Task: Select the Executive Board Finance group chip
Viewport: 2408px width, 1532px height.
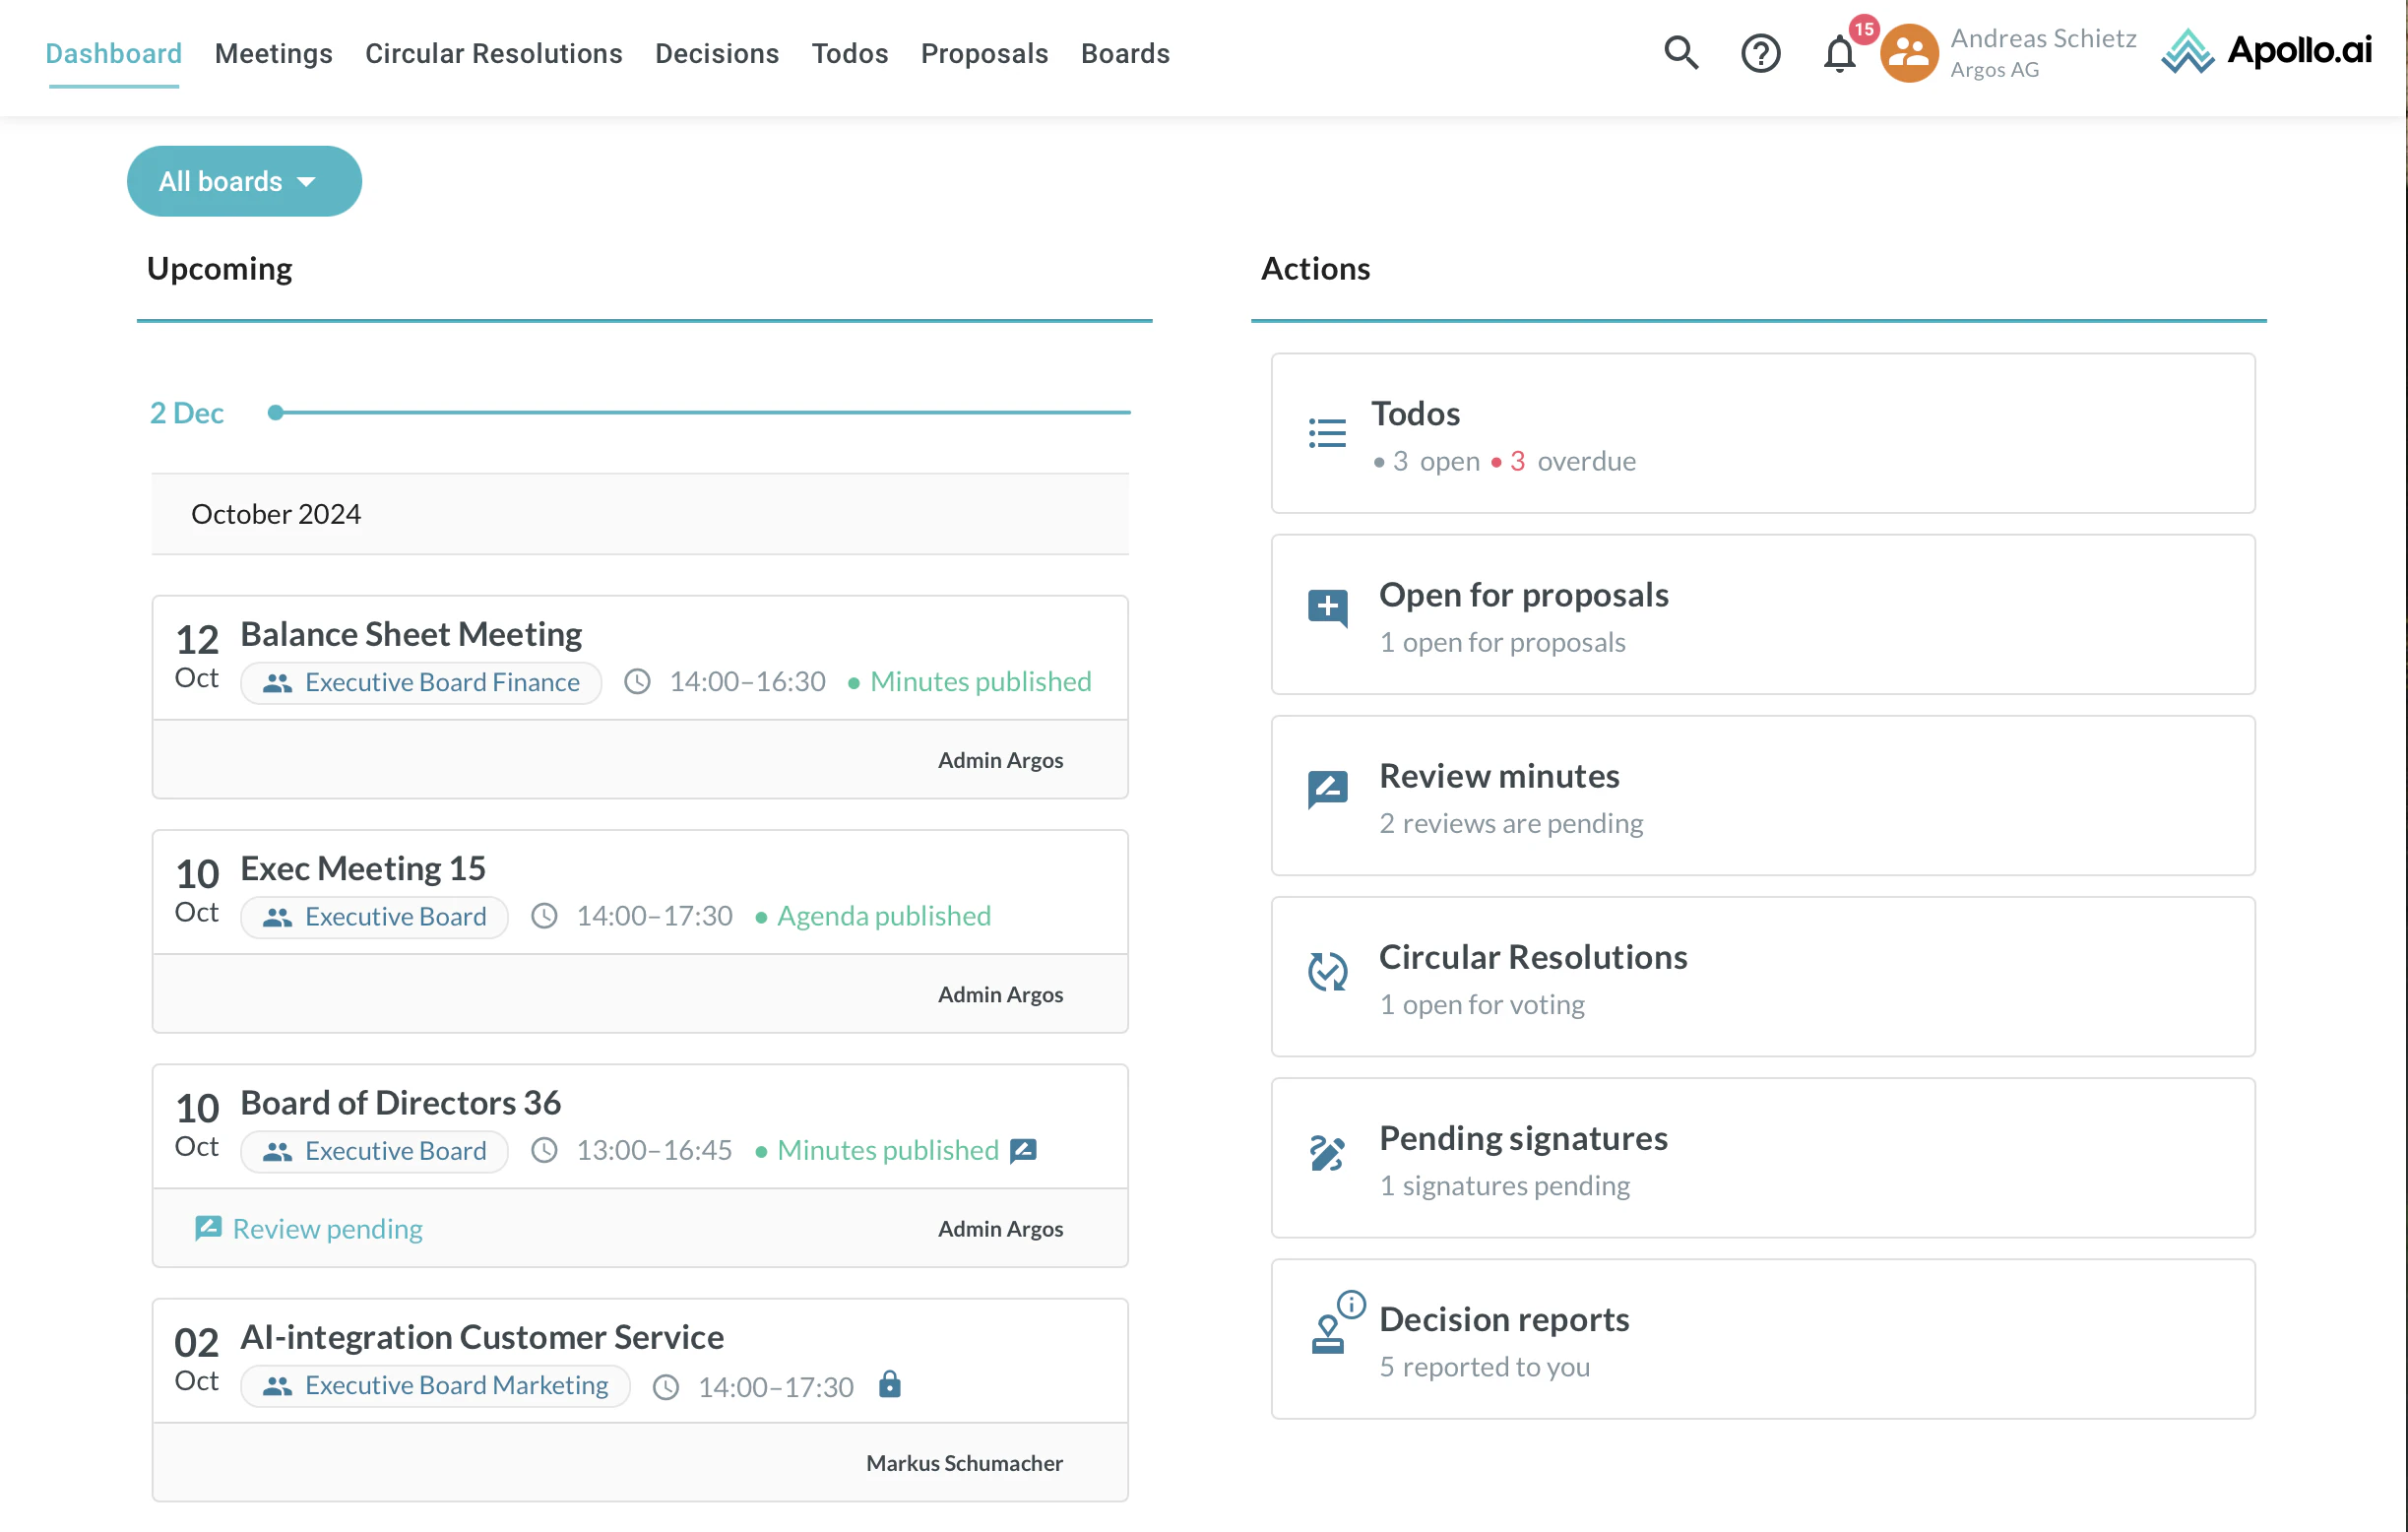Action: coord(420,682)
